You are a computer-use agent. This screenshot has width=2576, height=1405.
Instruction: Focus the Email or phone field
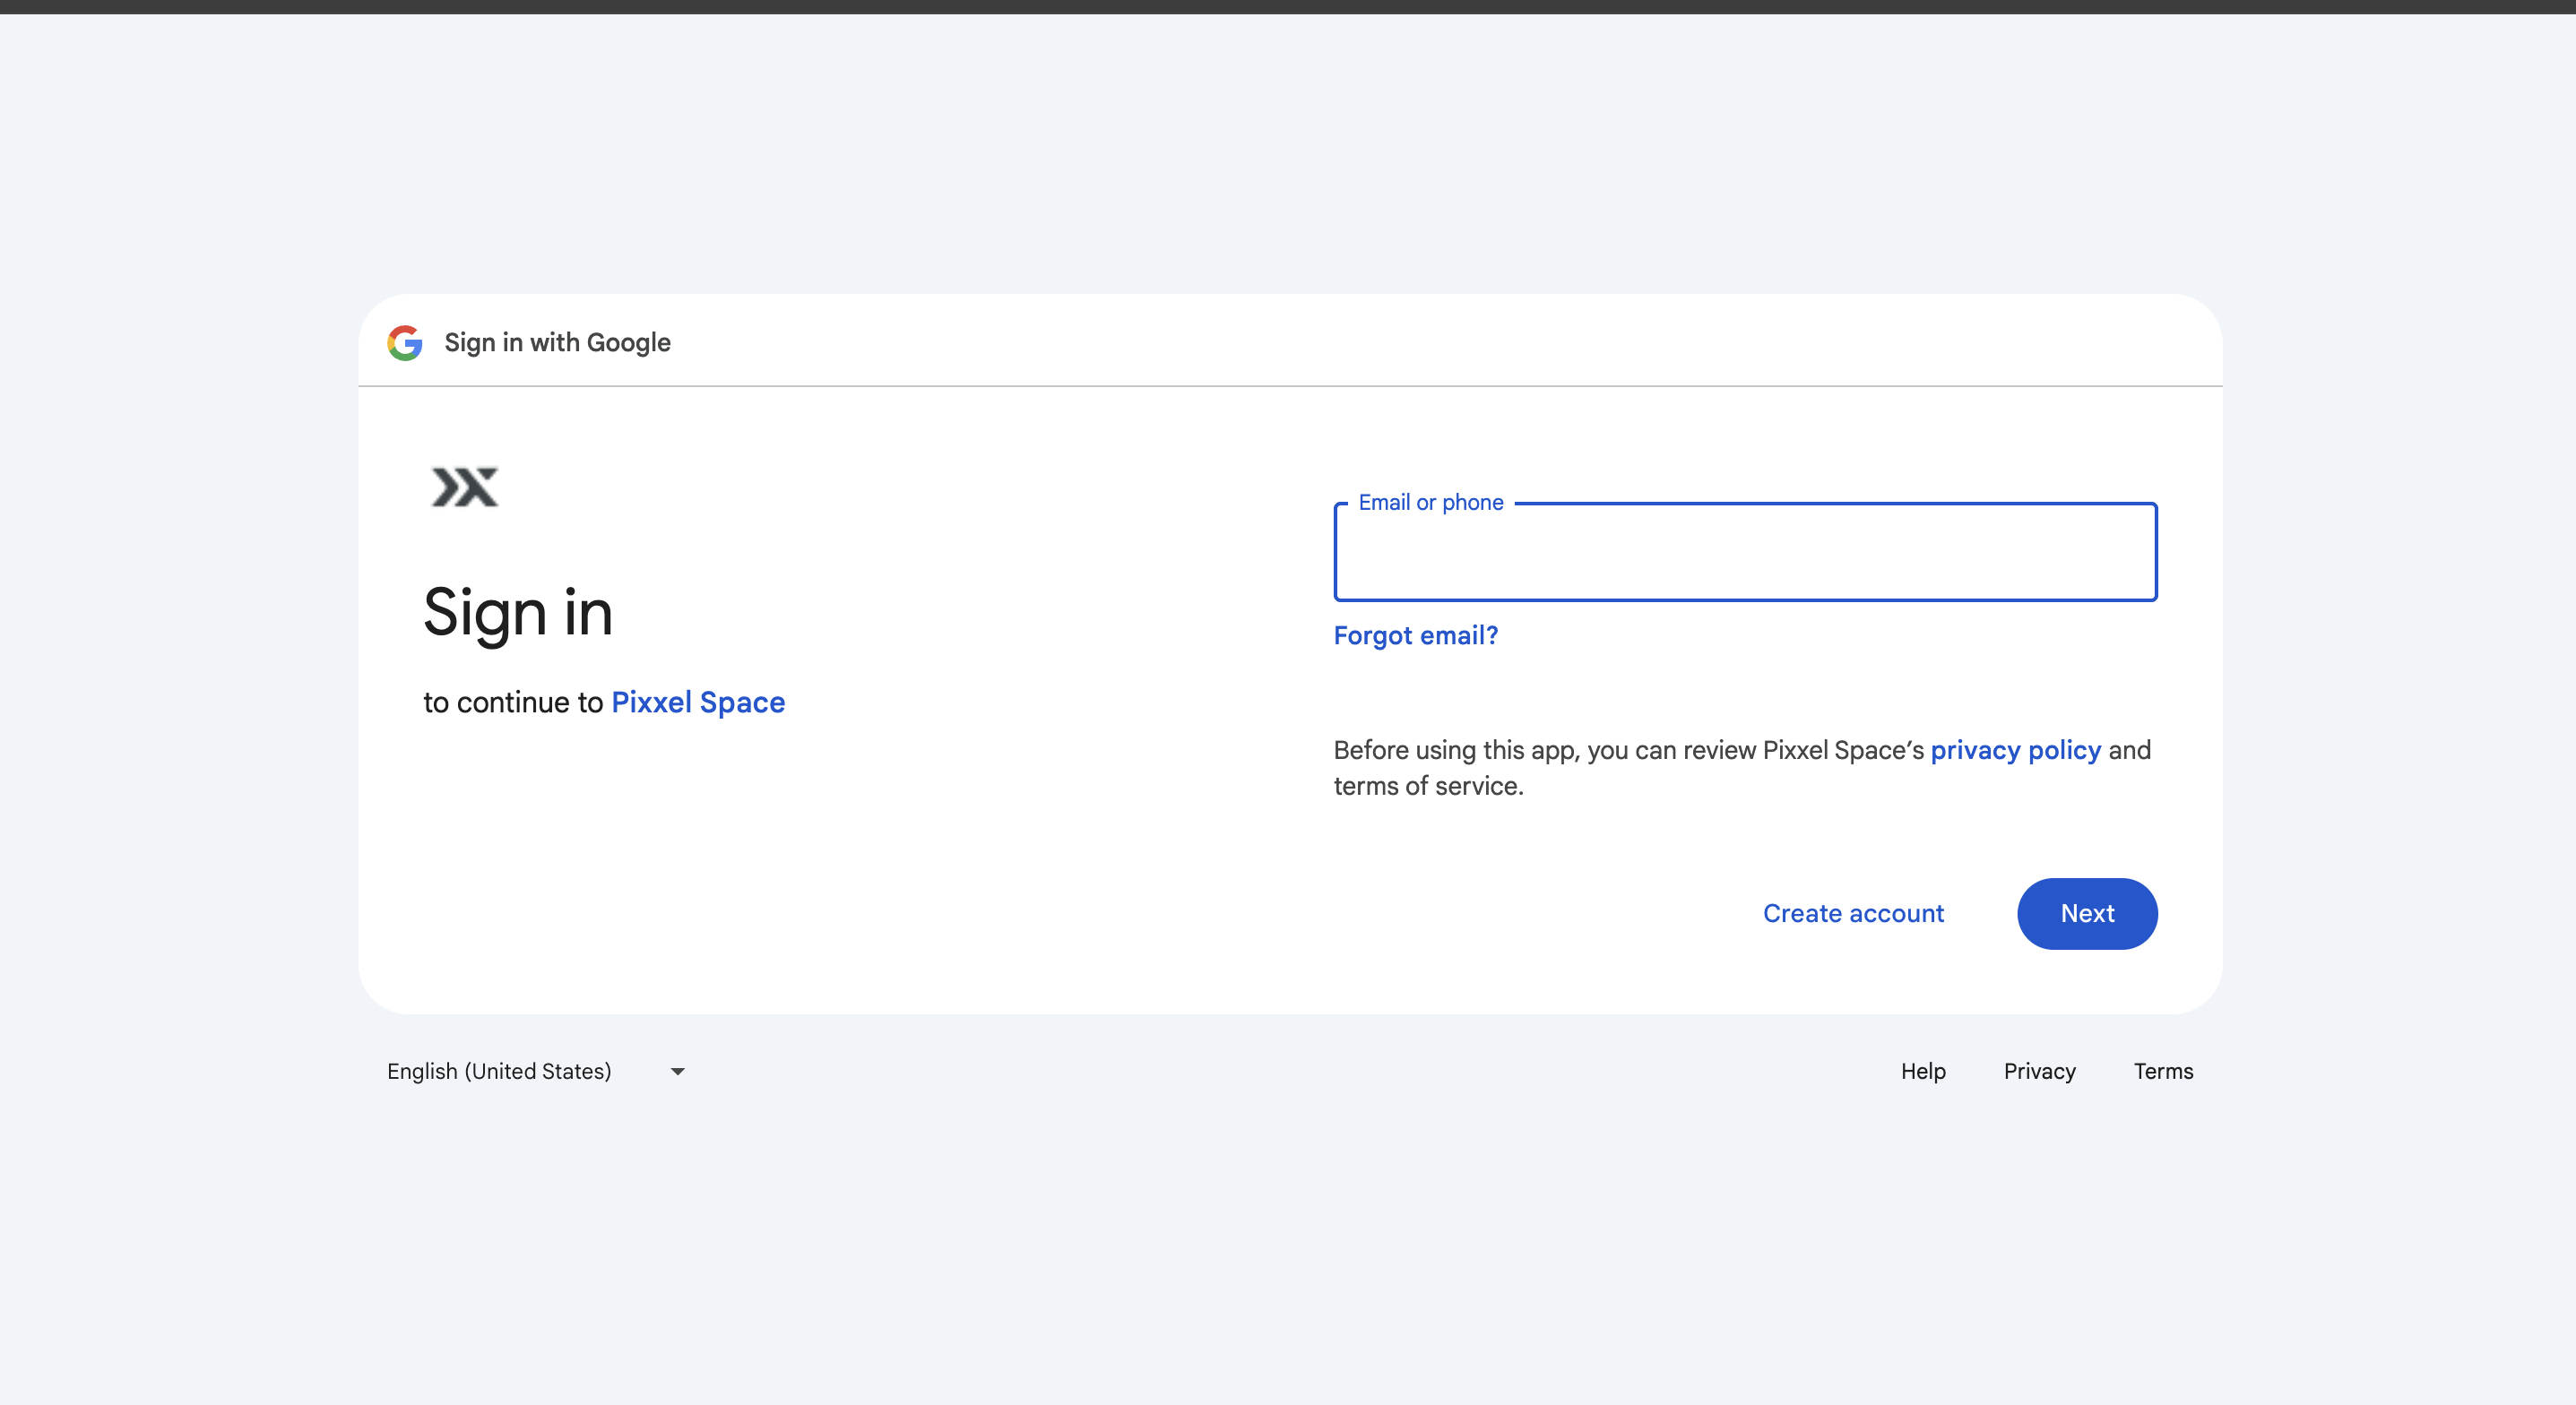pos(1745,552)
